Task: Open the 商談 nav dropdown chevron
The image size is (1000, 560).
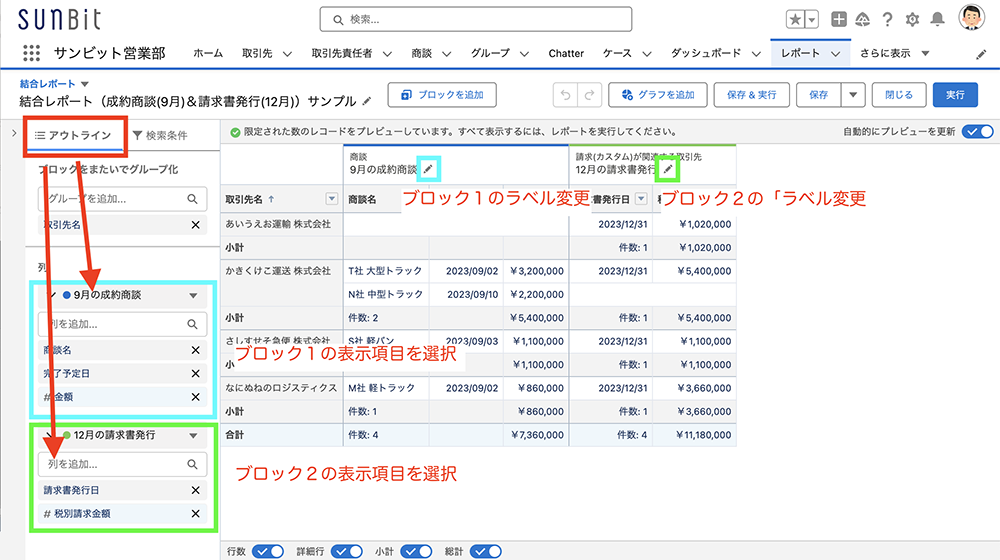Action: [x=446, y=54]
